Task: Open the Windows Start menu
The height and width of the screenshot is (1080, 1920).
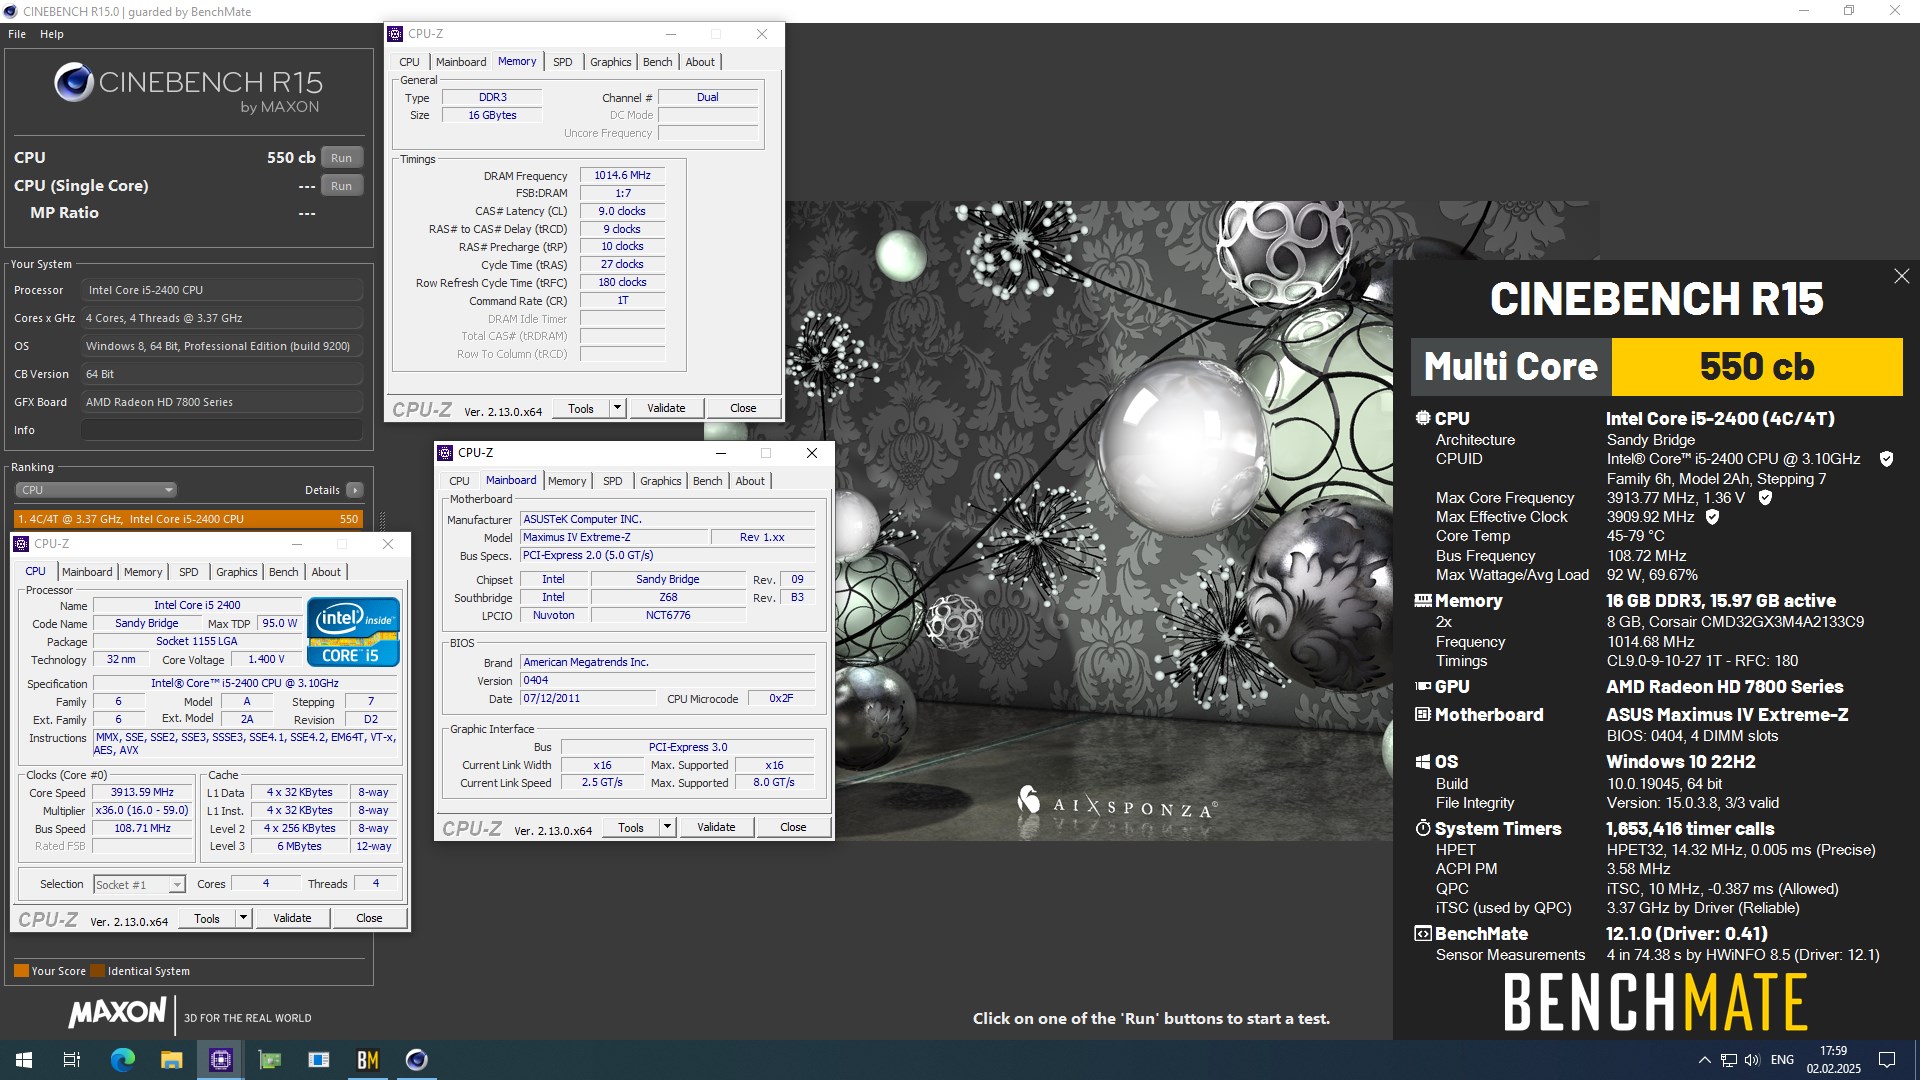Action: click(24, 1060)
